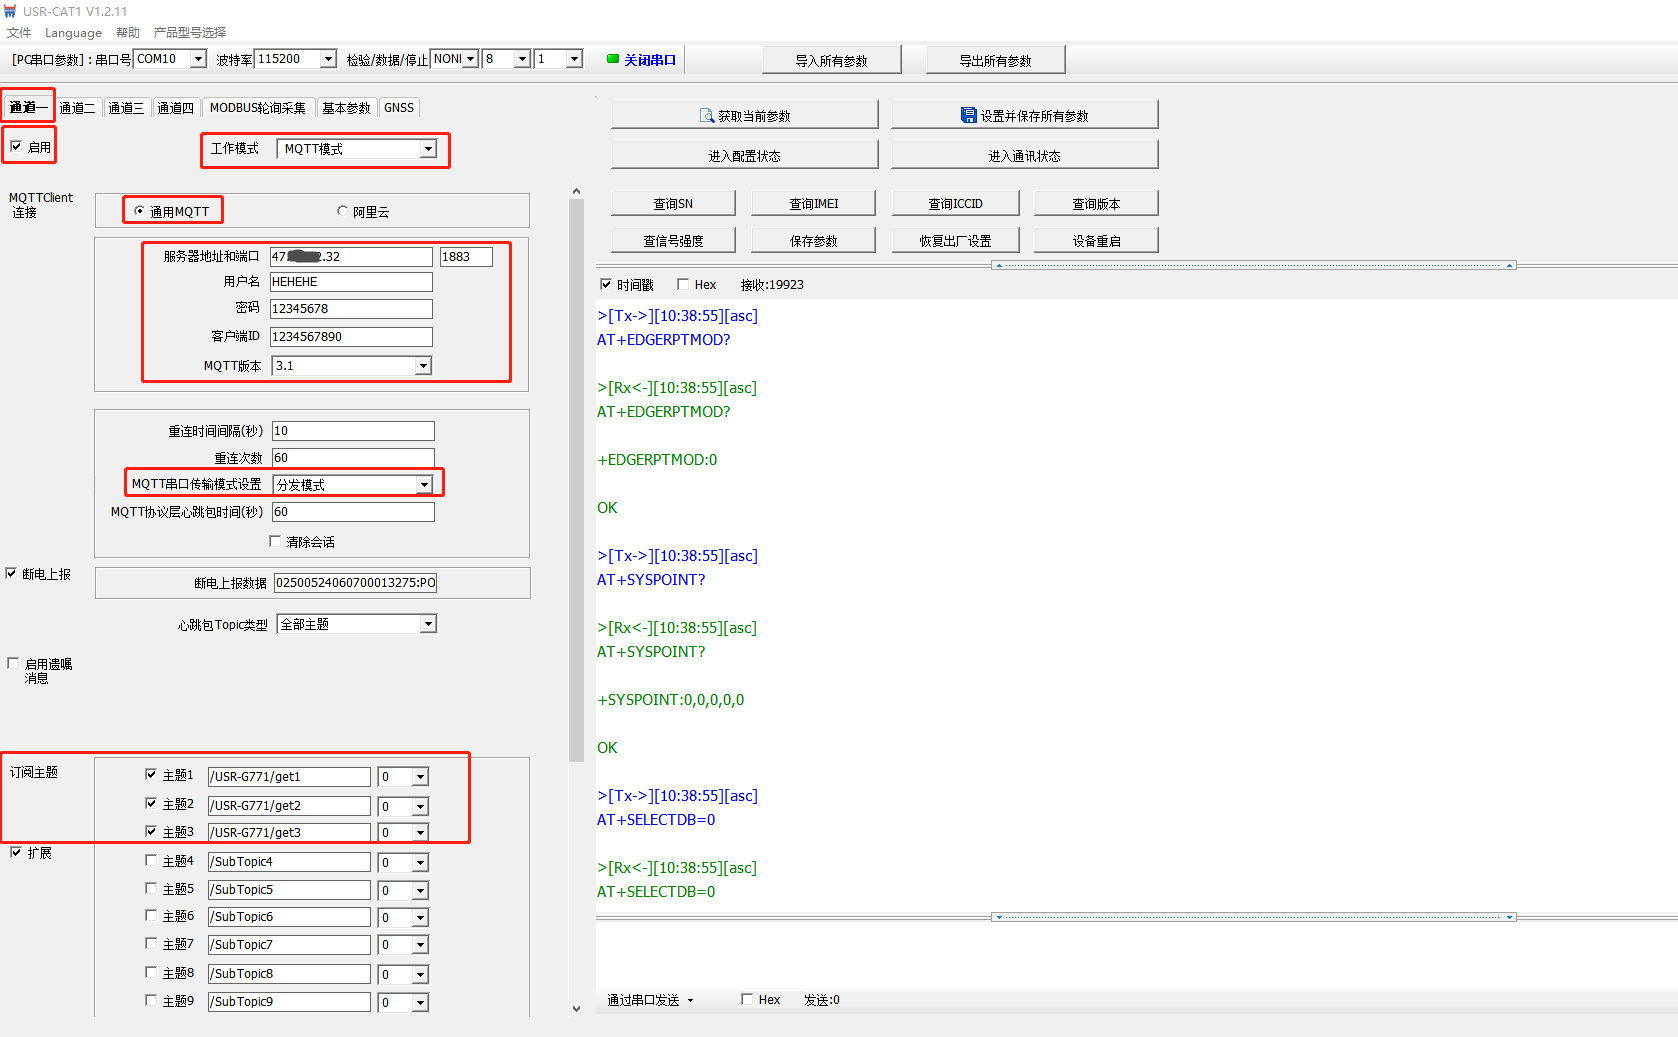Open the 产品型号选择 menu
The image size is (1678, 1037).
(189, 32)
